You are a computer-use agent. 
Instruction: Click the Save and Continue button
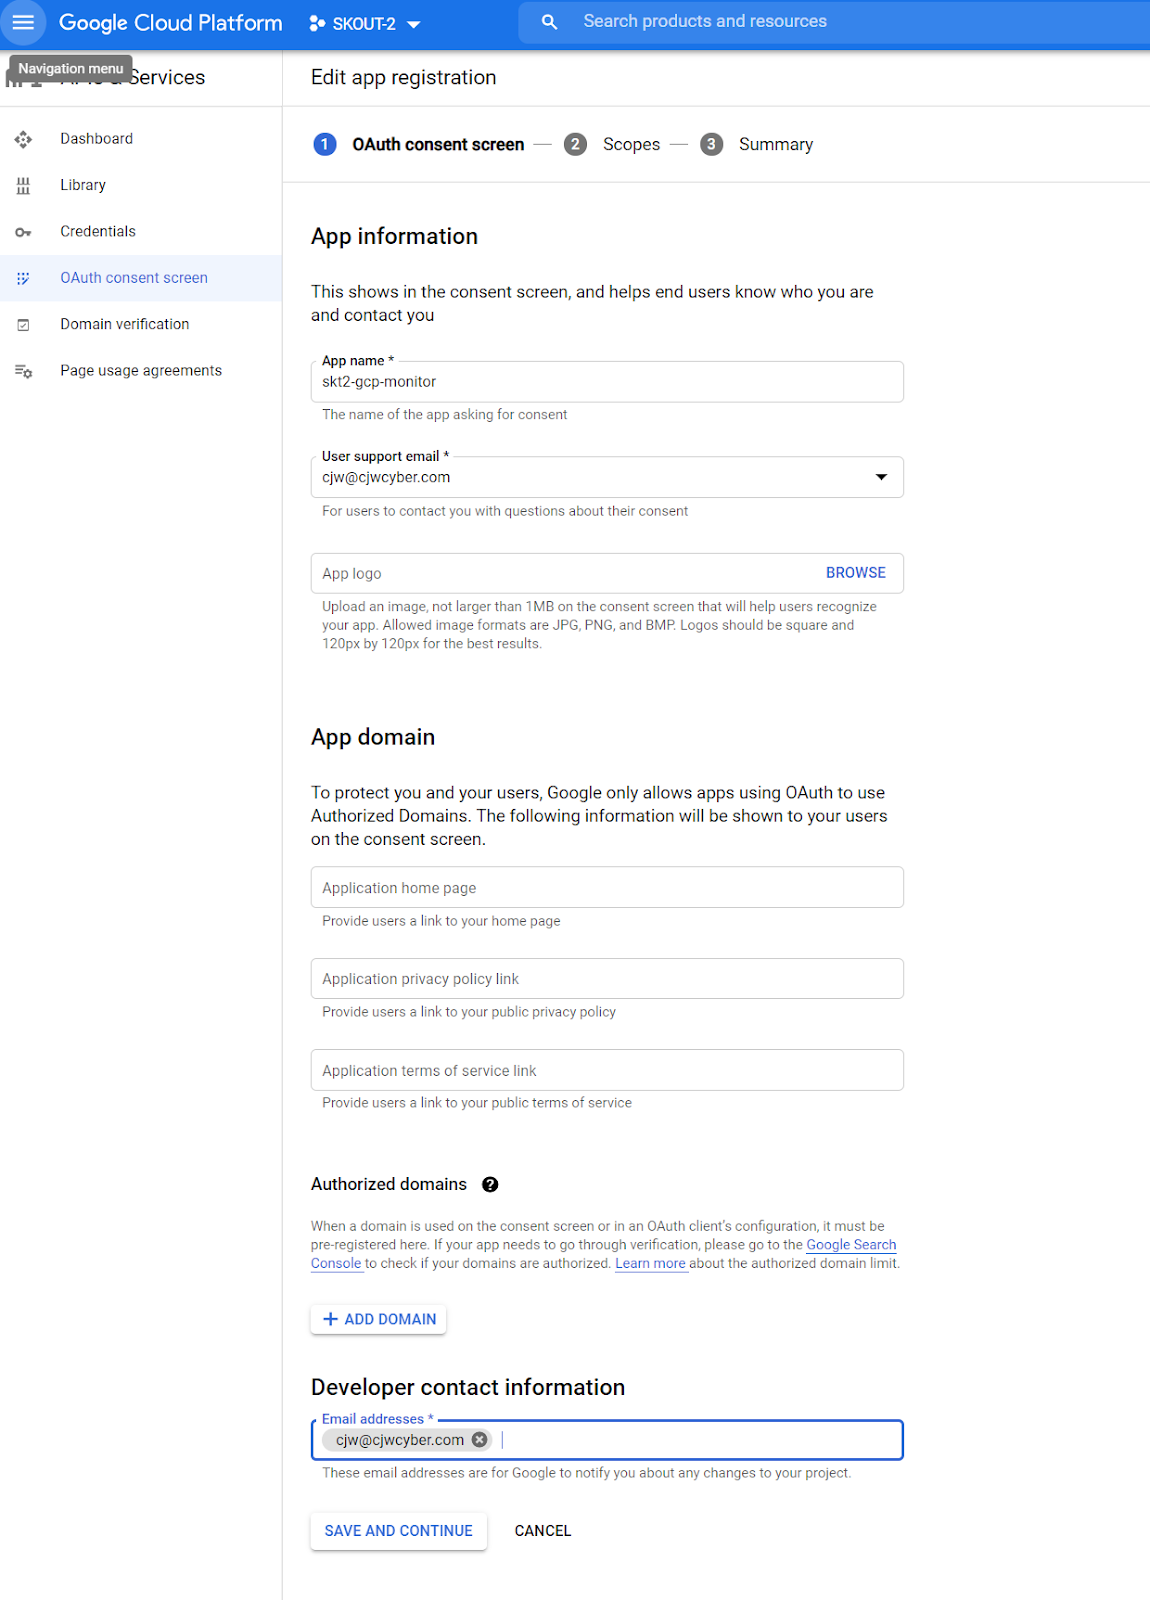point(398,1531)
